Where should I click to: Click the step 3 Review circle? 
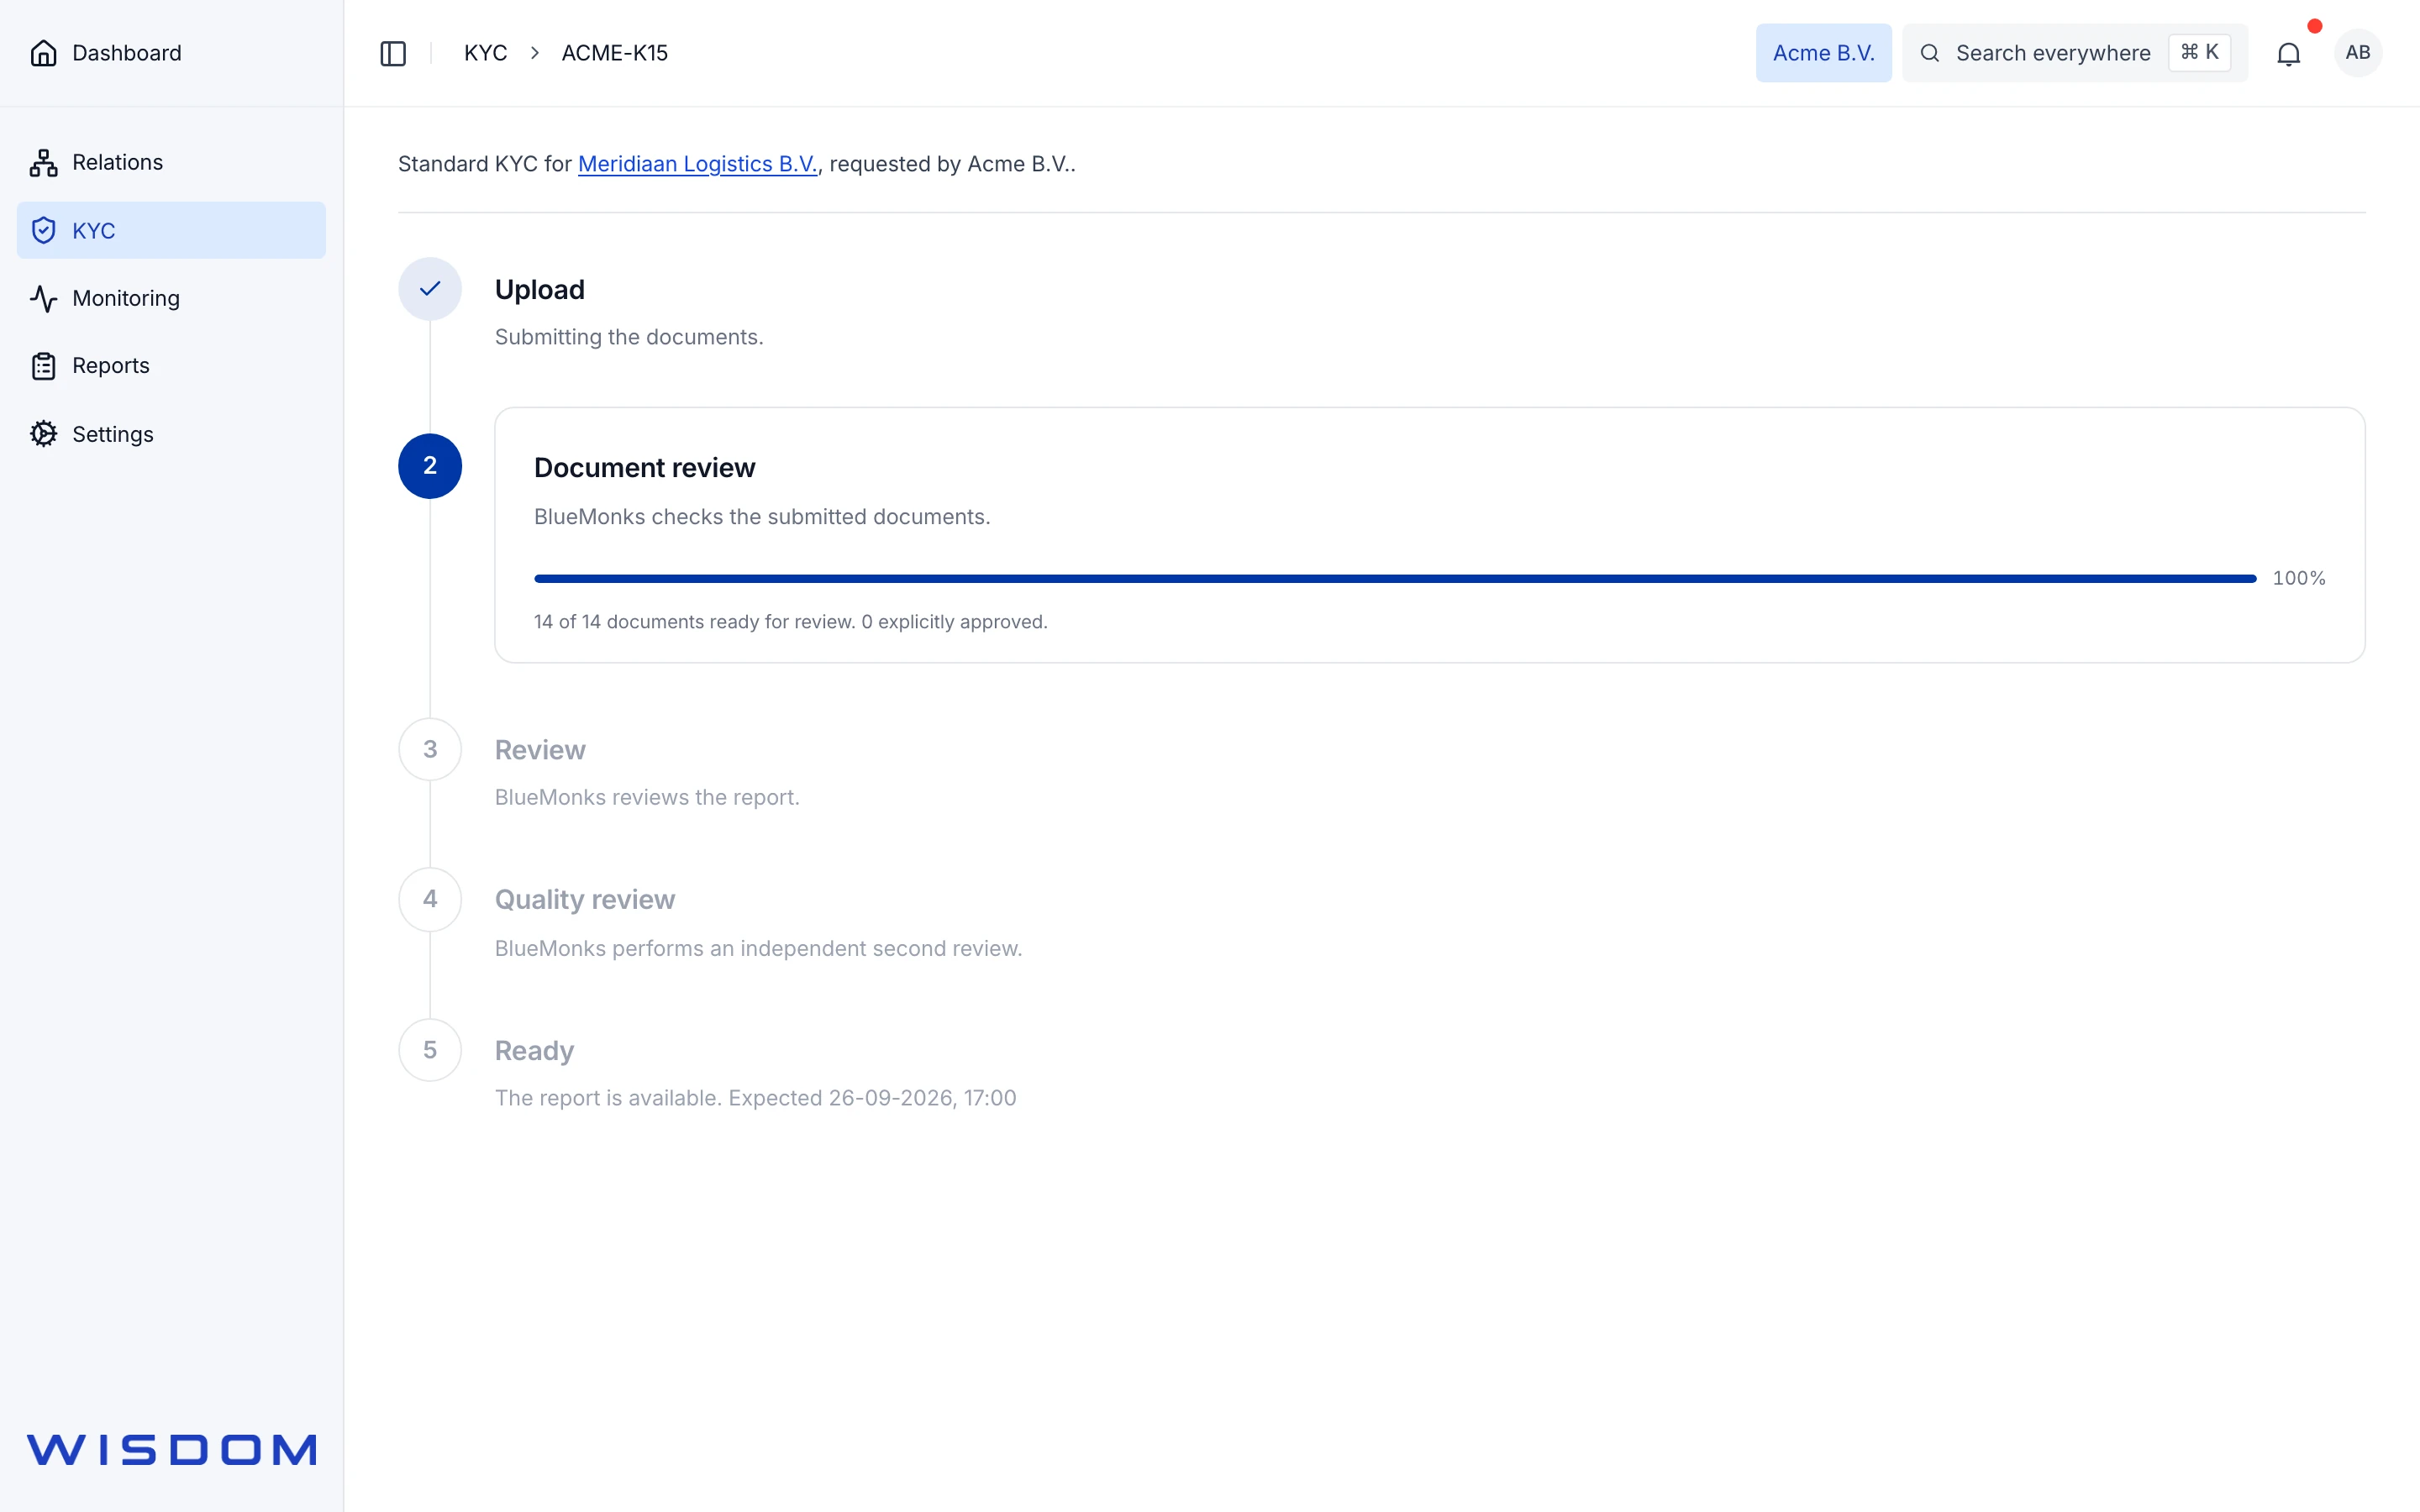(x=430, y=749)
